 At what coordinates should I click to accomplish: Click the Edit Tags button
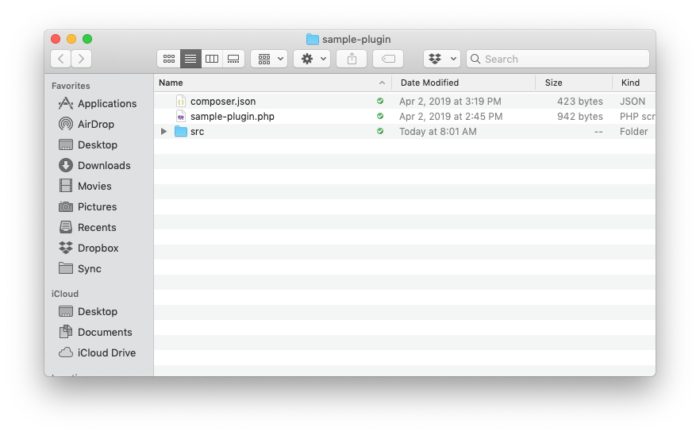tap(388, 59)
